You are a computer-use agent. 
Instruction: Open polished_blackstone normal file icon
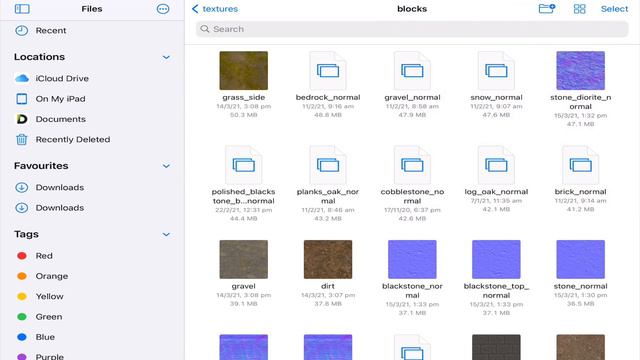click(244, 165)
